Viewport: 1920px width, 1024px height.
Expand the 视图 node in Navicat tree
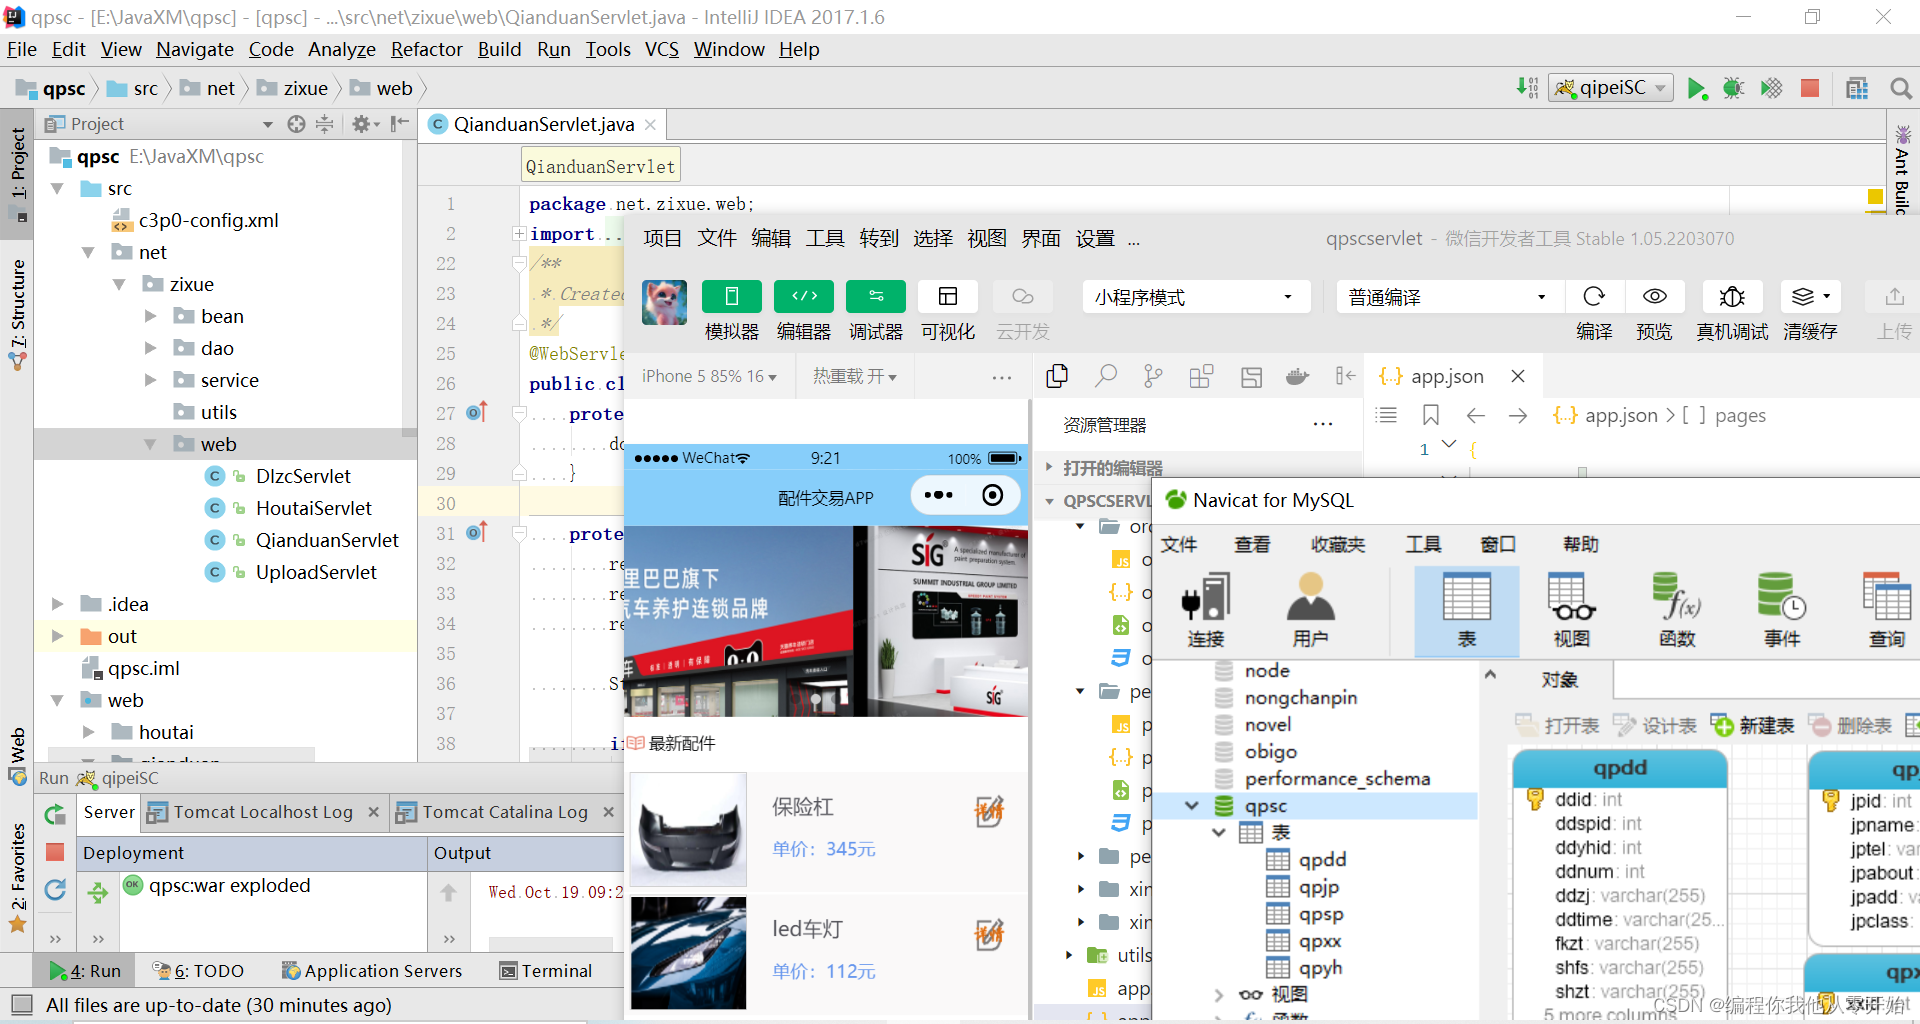coord(1218,995)
